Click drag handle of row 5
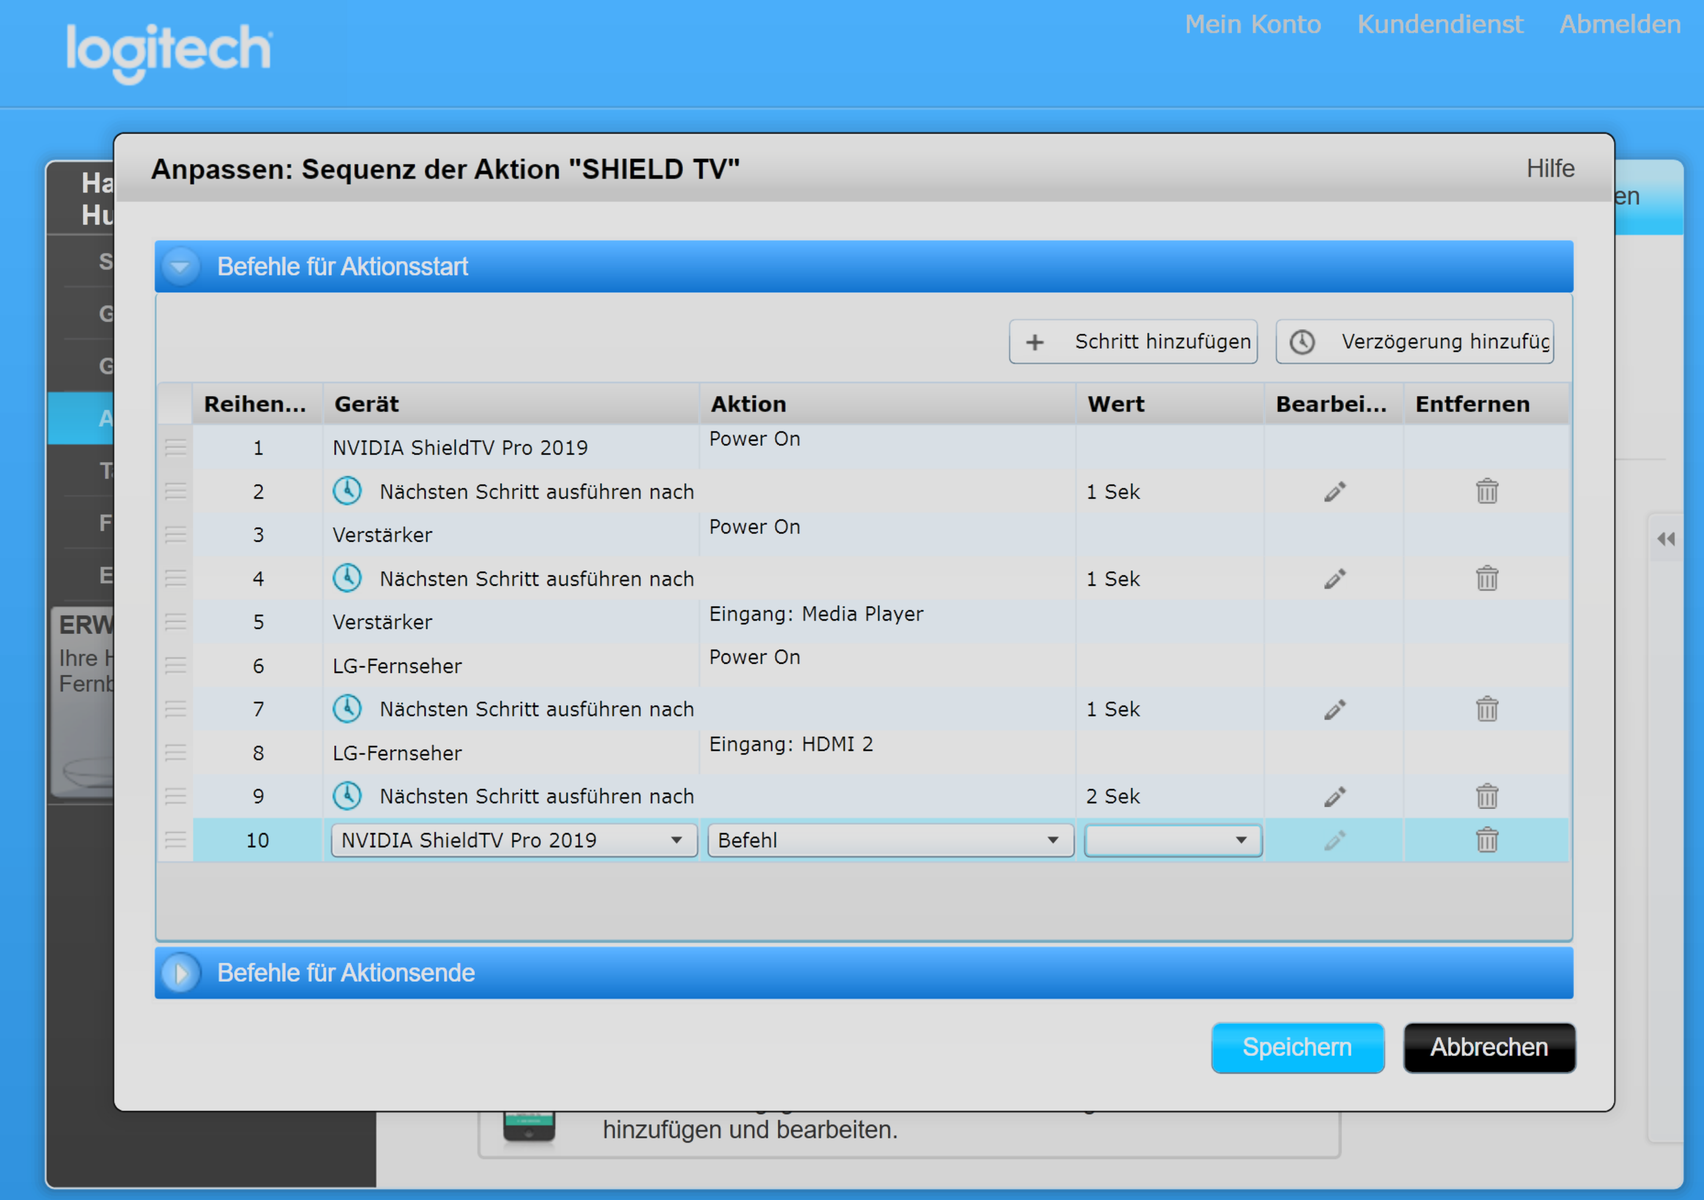1704x1200 pixels. pos(176,622)
